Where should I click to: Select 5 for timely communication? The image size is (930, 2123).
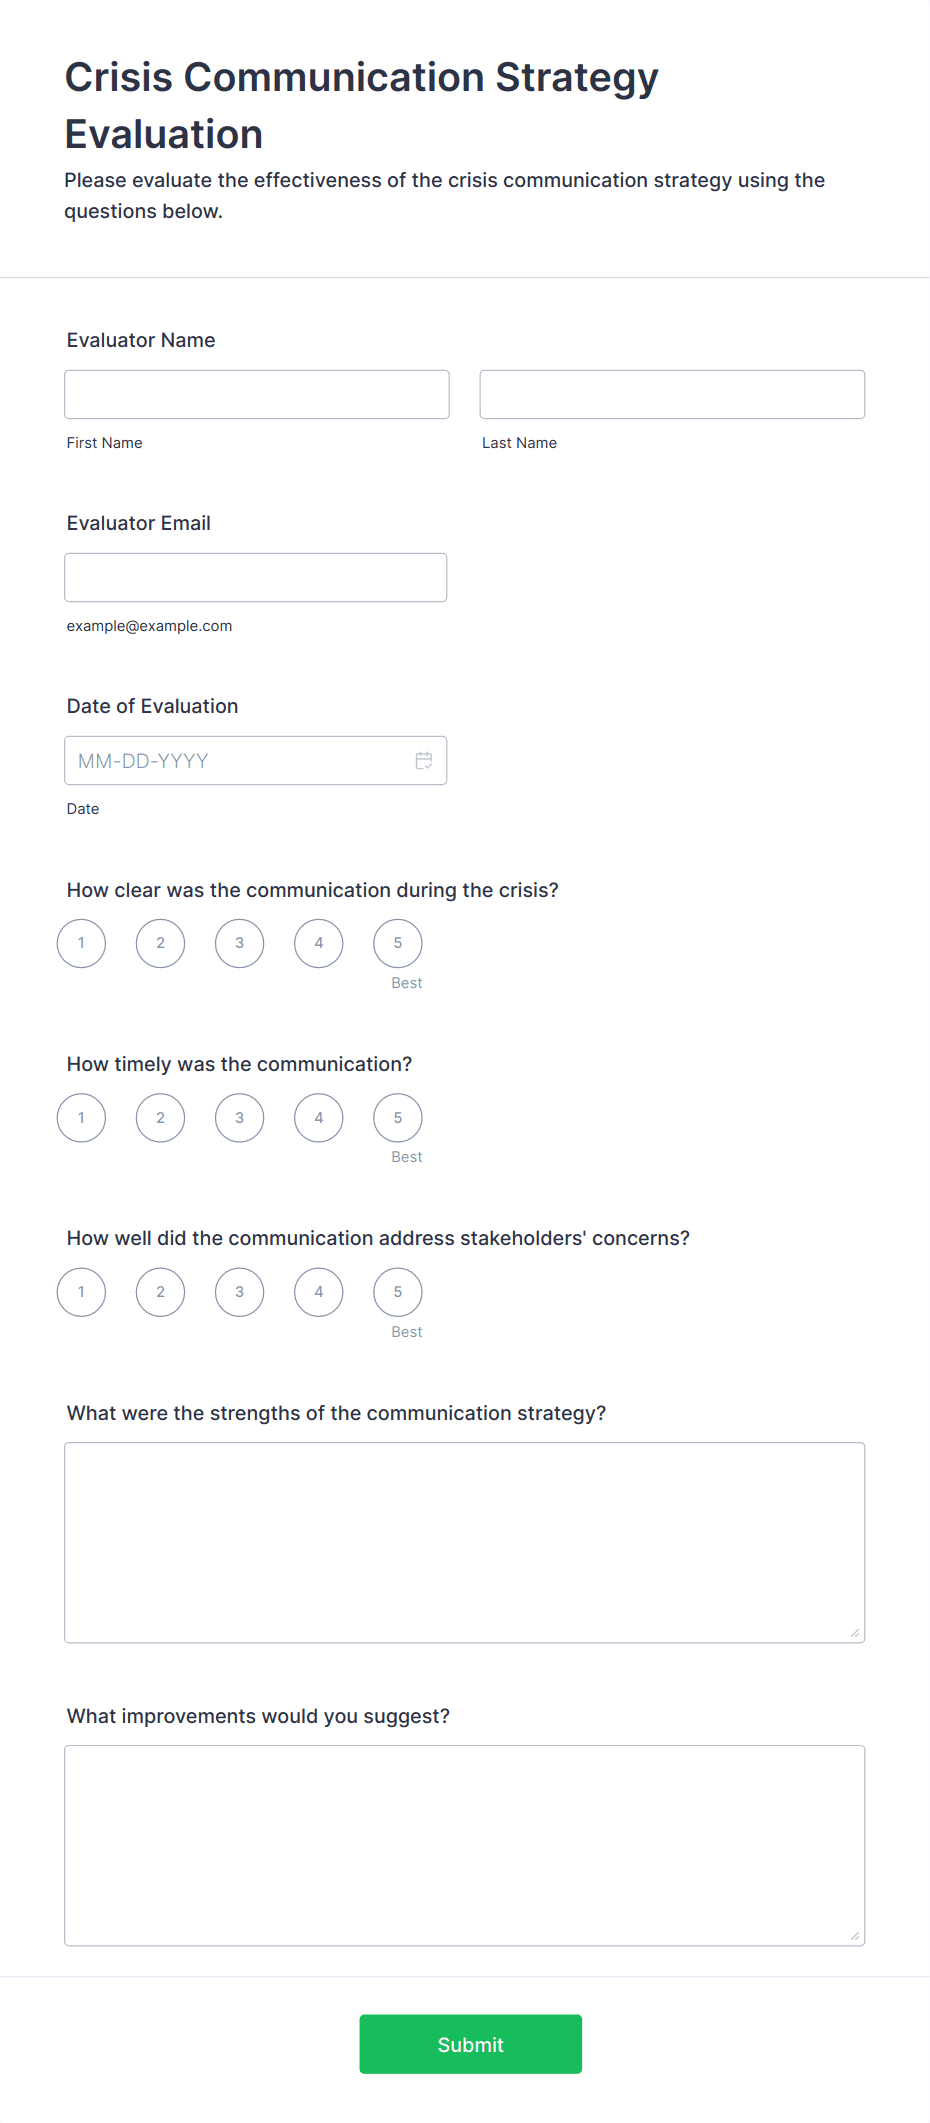click(398, 1118)
